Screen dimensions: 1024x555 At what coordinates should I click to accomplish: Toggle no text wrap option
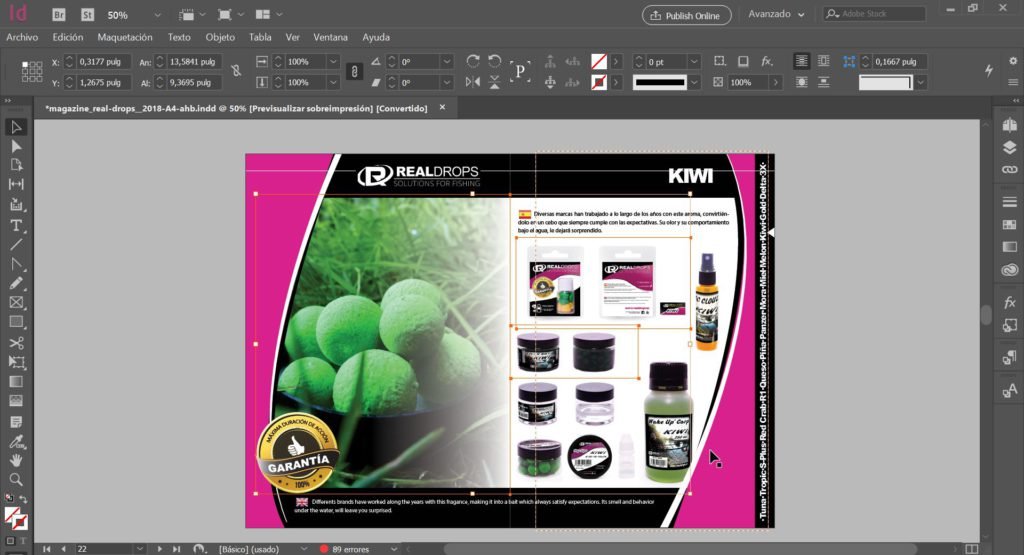801,61
